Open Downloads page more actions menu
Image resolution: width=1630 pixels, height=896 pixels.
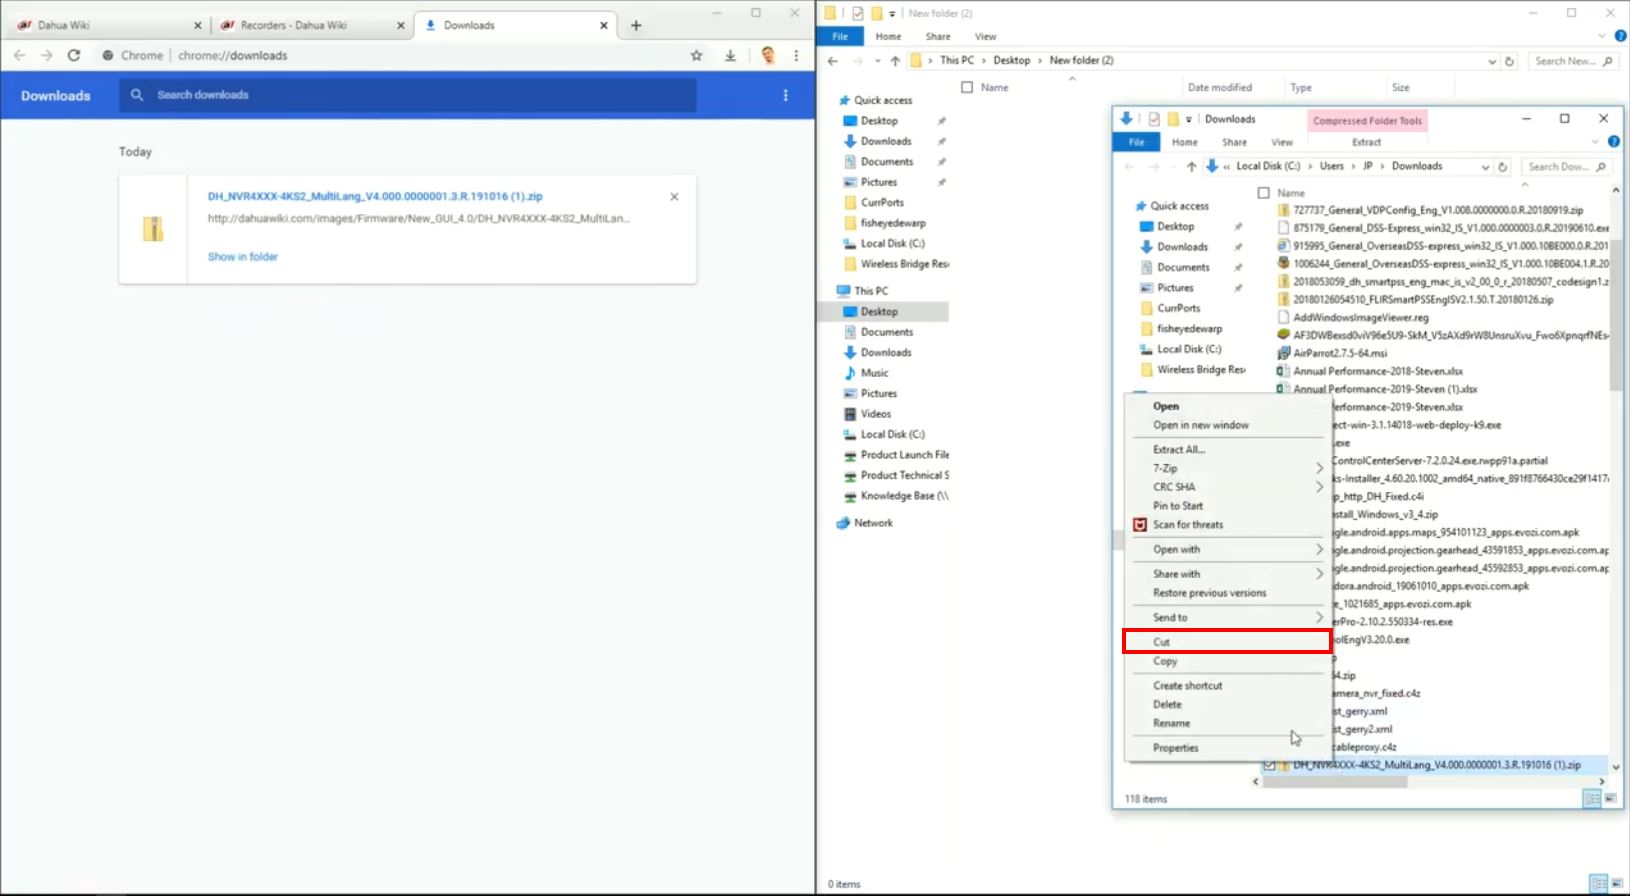(785, 95)
